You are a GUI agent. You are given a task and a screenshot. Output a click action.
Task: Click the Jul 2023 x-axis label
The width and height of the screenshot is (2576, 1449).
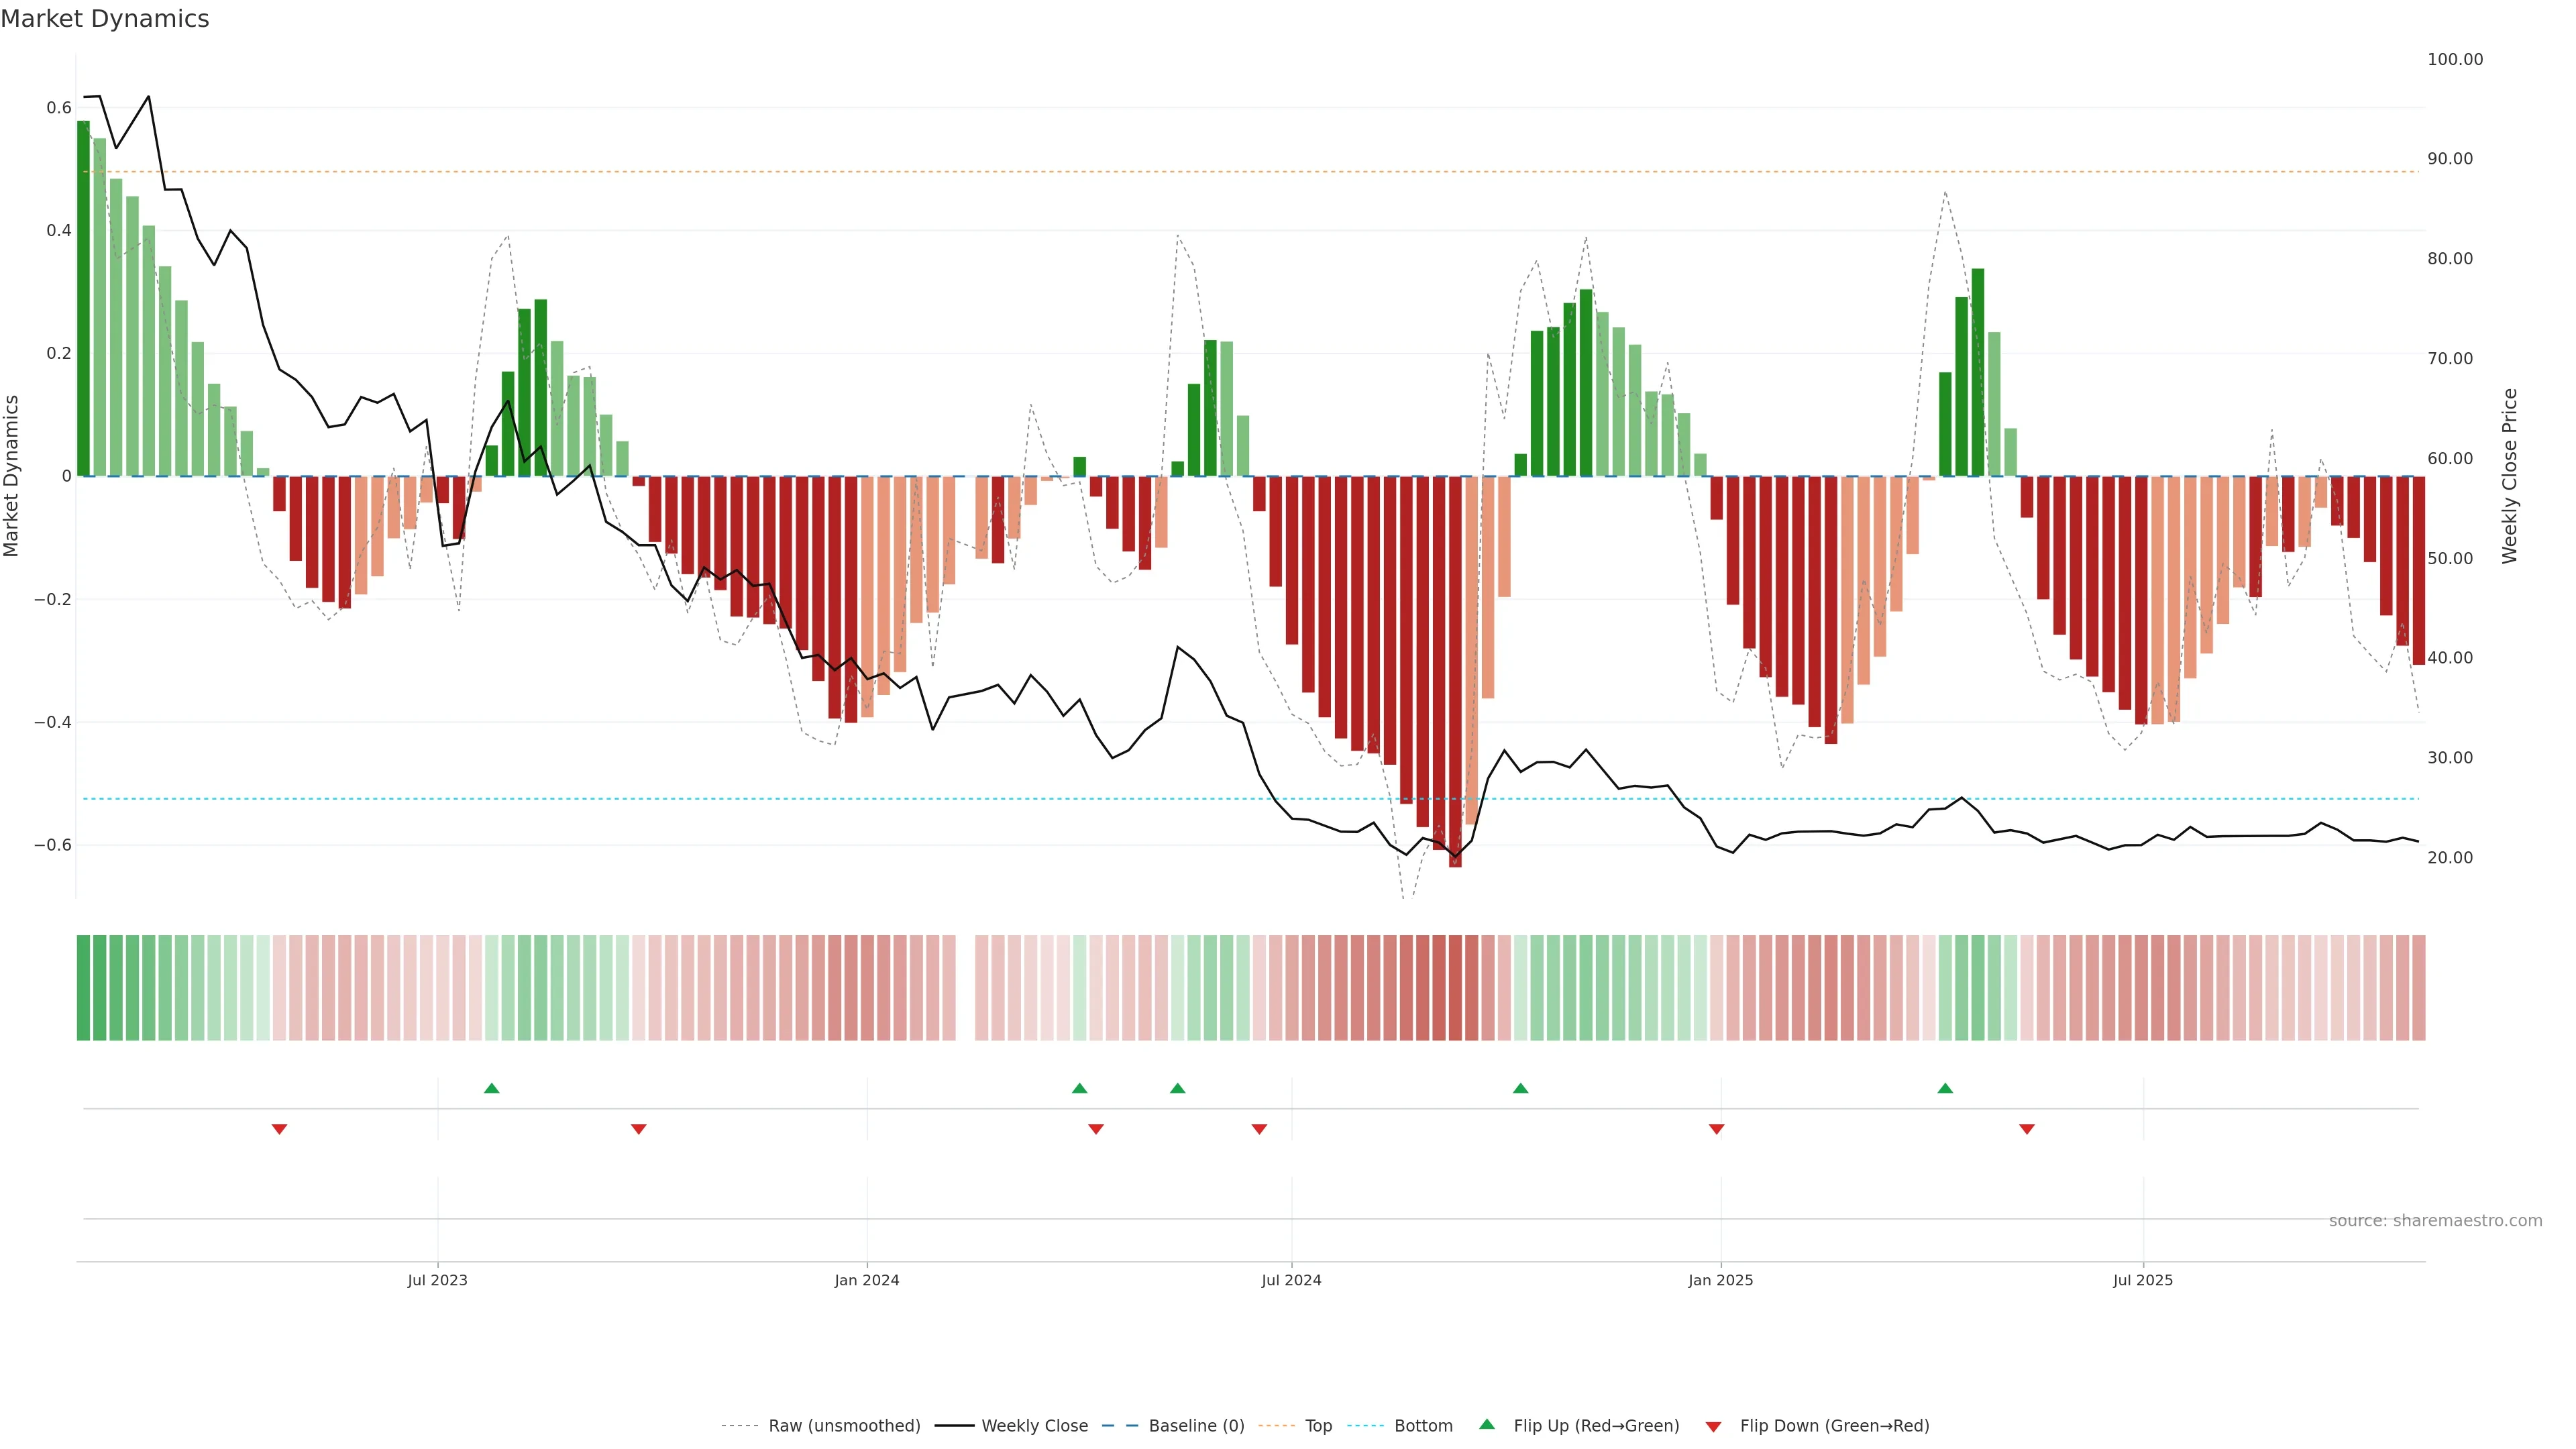(x=437, y=1280)
